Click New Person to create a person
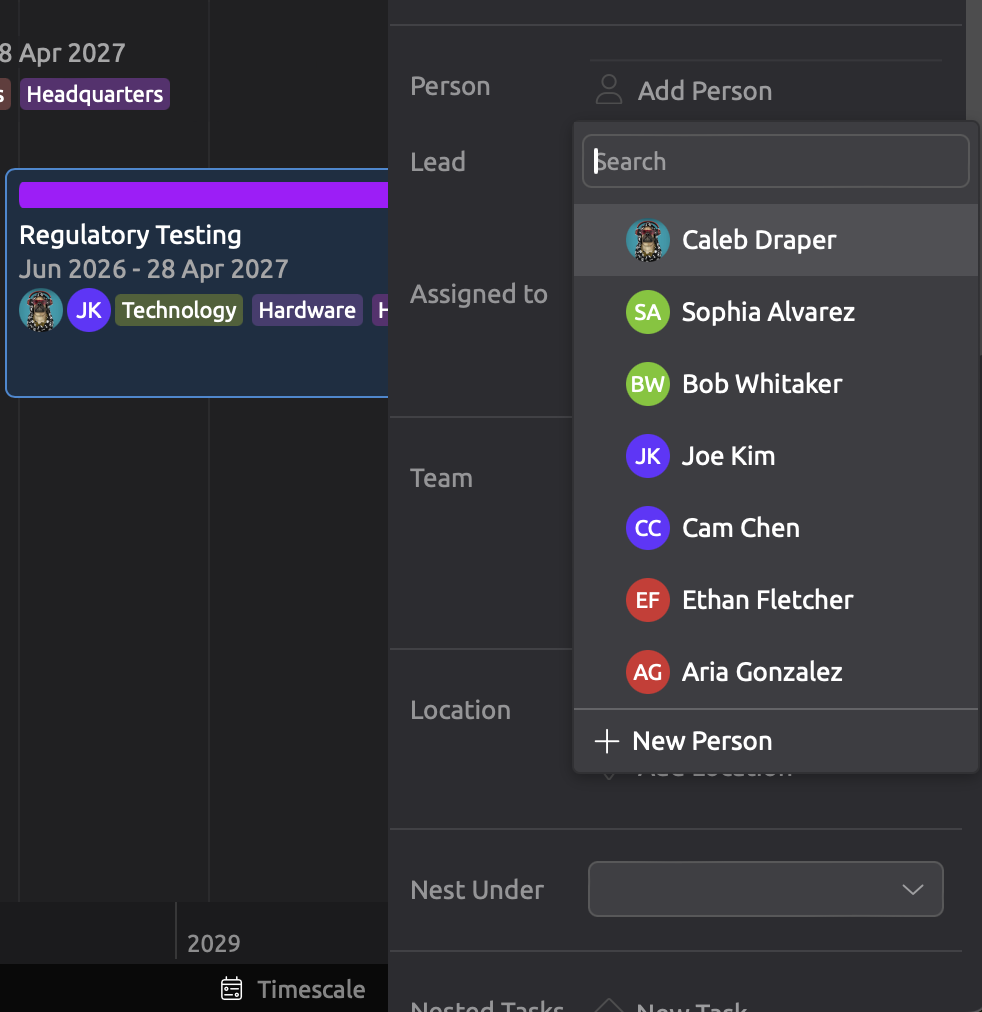 [702, 741]
